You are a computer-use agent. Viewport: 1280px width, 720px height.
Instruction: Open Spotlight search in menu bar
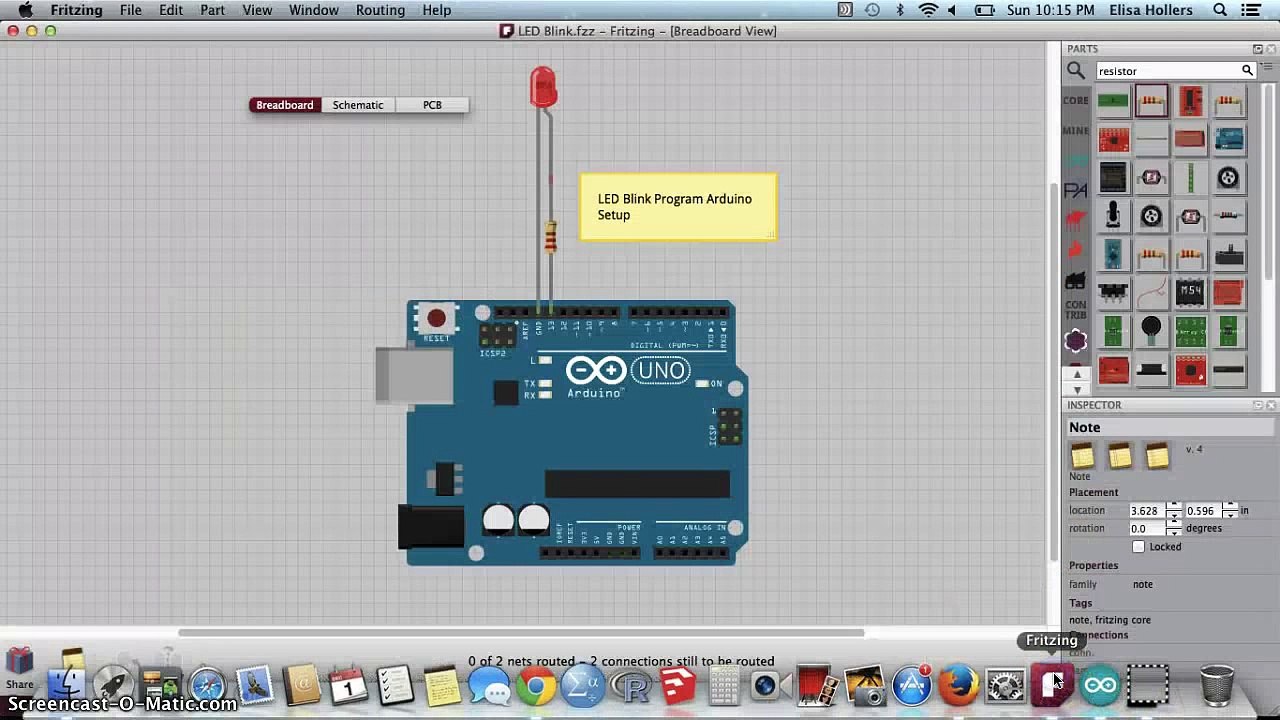[1220, 10]
